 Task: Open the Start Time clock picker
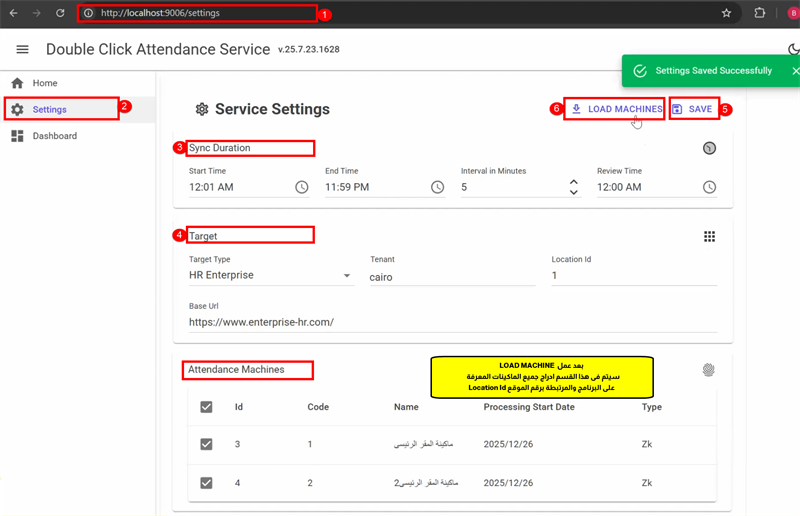click(302, 187)
